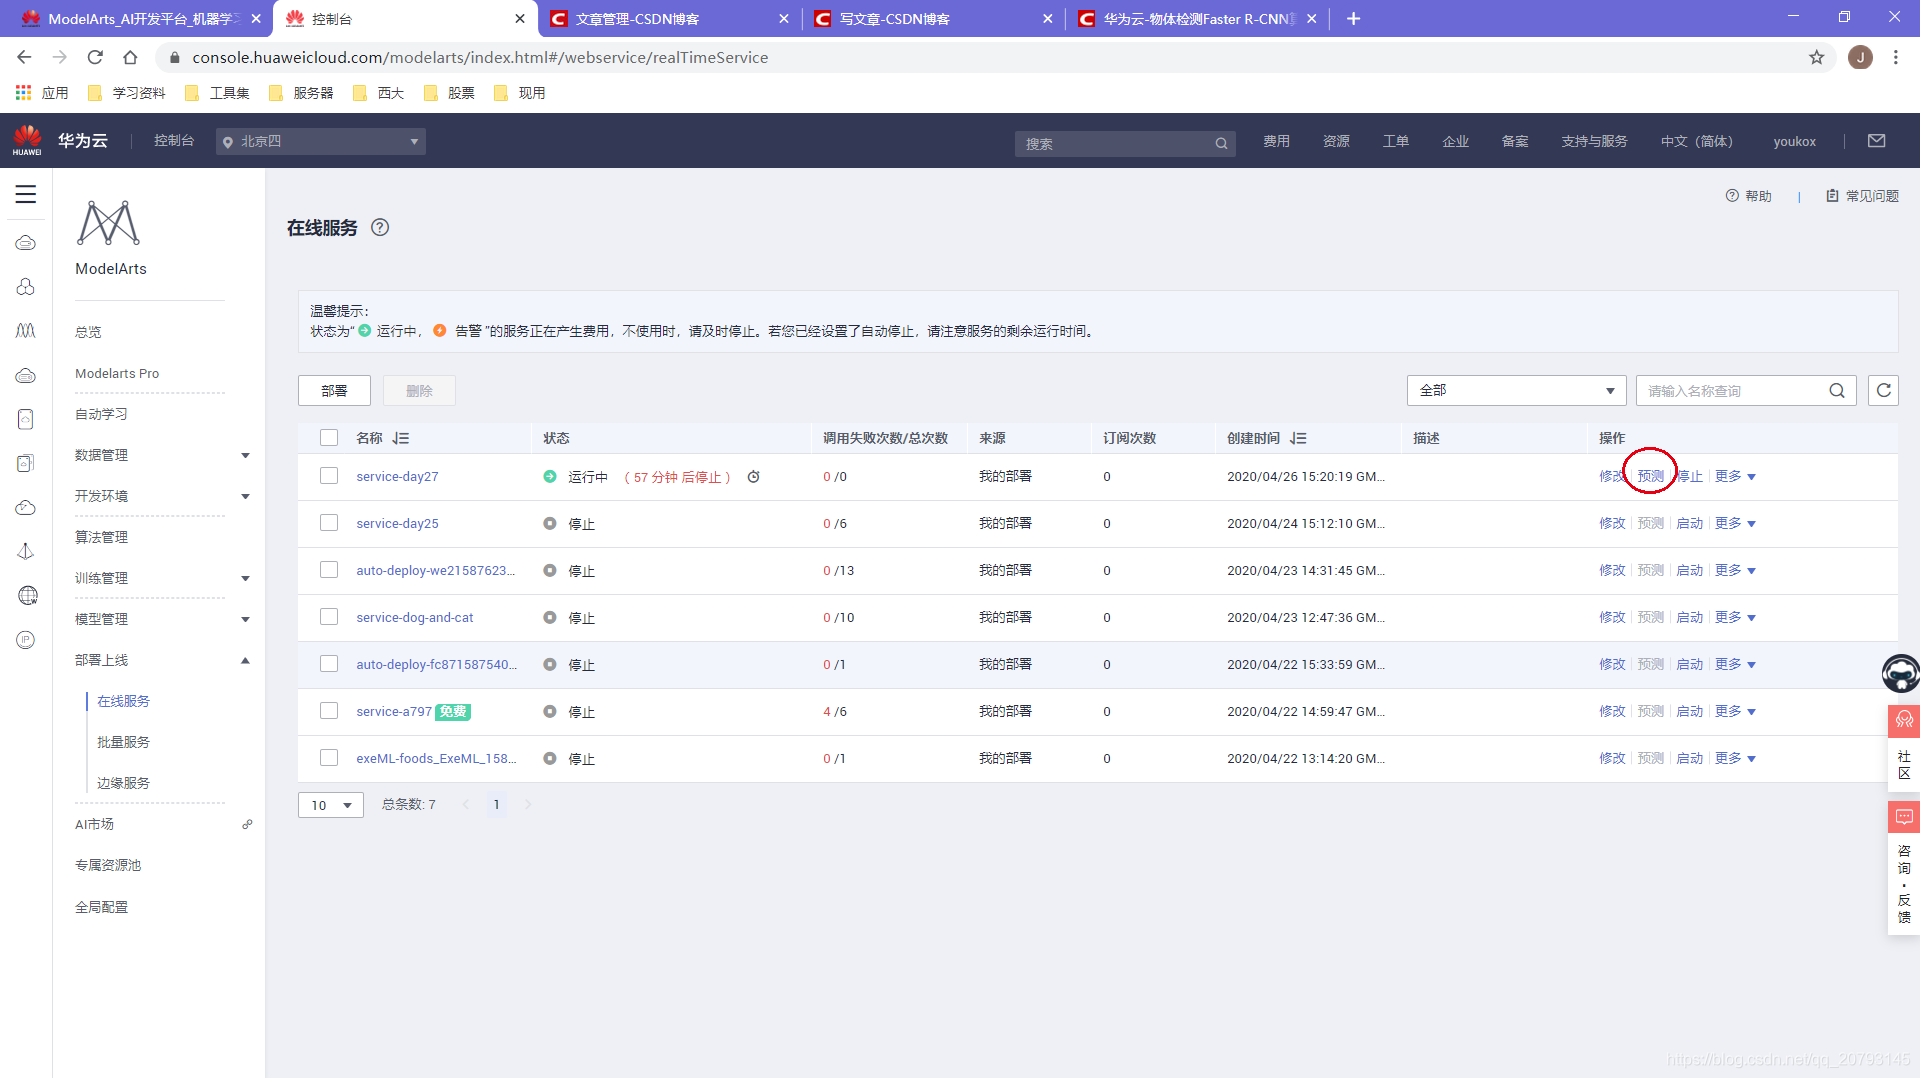Viewport: 1920px width, 1078px height.
Task: Check the service-day27 row checkbox
Action: click(x=329, y=476)
